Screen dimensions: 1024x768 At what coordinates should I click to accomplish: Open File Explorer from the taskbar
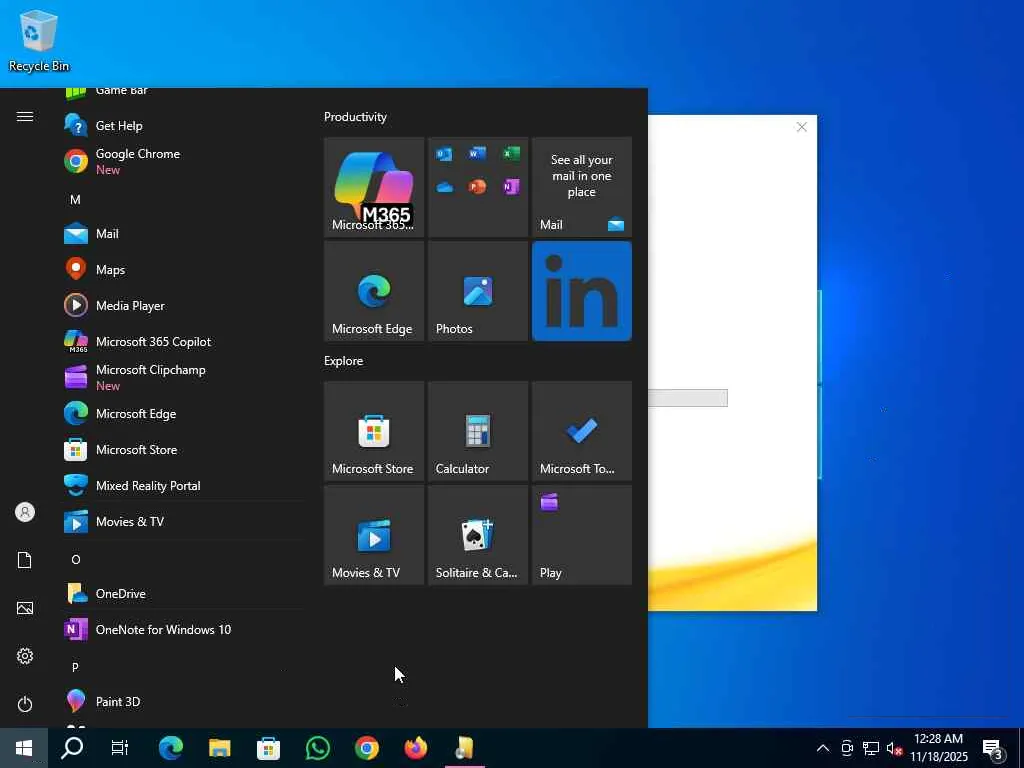[219, 748]
